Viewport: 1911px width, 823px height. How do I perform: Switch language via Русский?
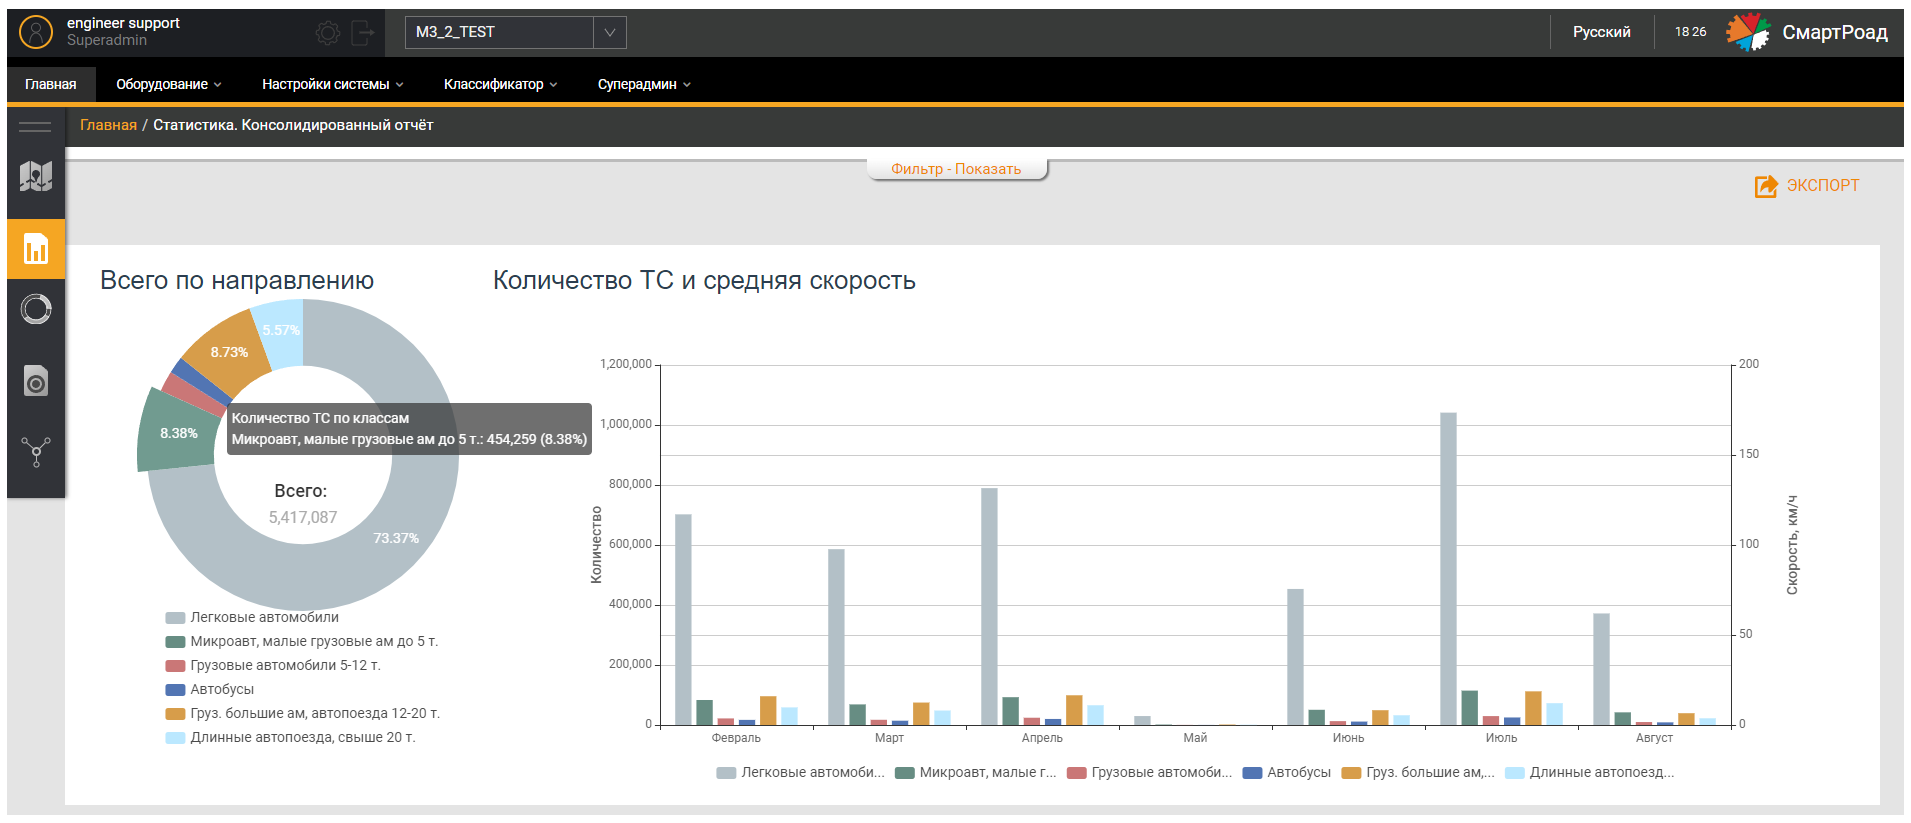coord(1602,32)
